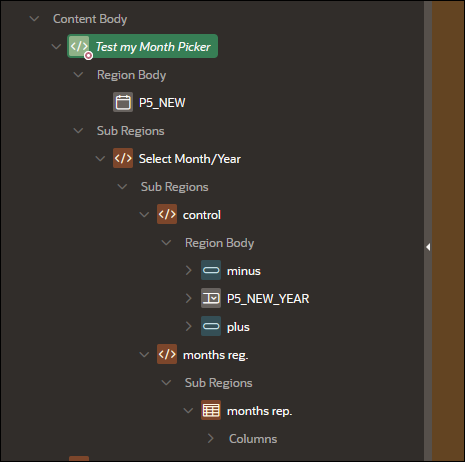
Task: Expand the plus button node
Action: click(189, 326)
